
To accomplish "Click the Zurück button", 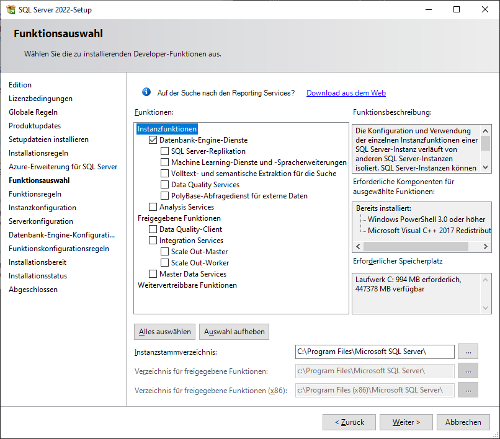I will coord(349,422).
